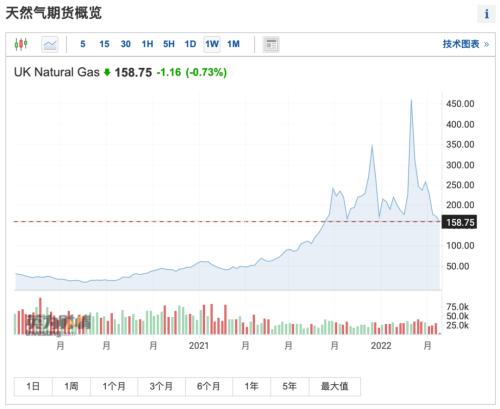The width and height of the screenshot is (500, 409).
Task: Choose the 1D interval
Action: (190, 44)
